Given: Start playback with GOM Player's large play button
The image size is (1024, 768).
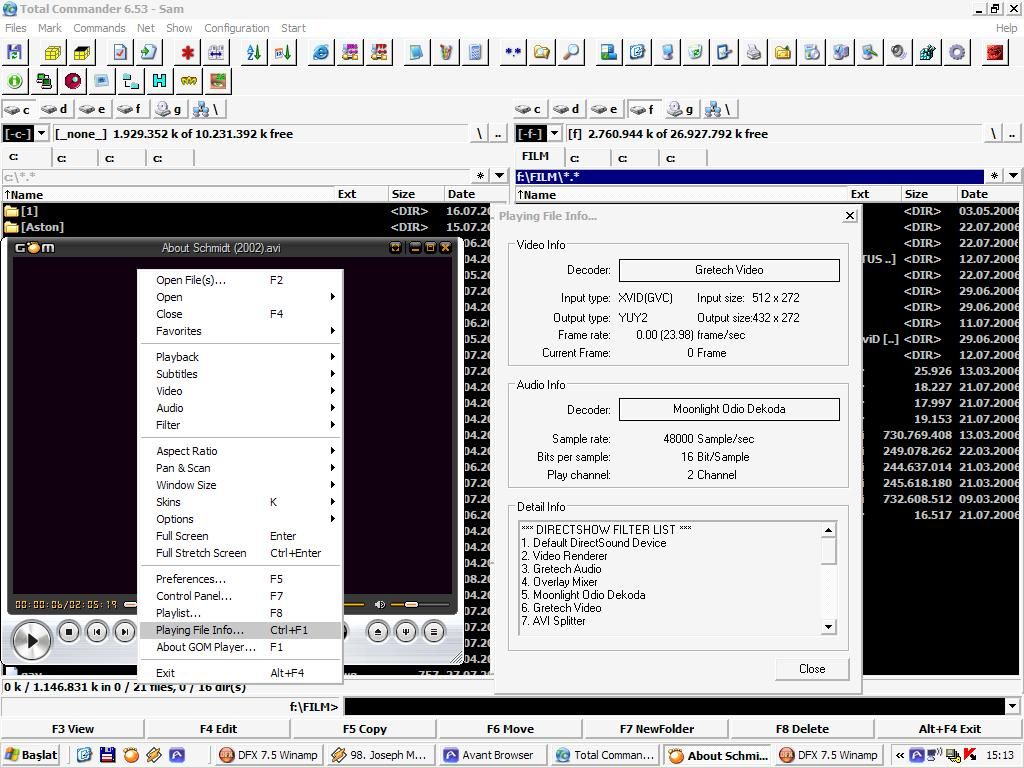Looking at the screenshot, I should point(31,640).
